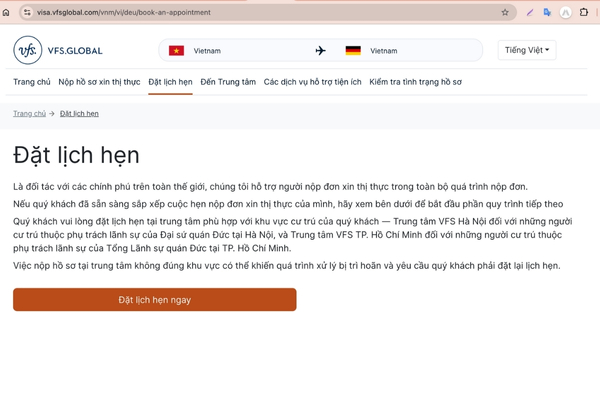Screen dimensions: 600x400
Task: Bookmark this page with the star icon
Action: pyautogui.click(x=505, y=12)
